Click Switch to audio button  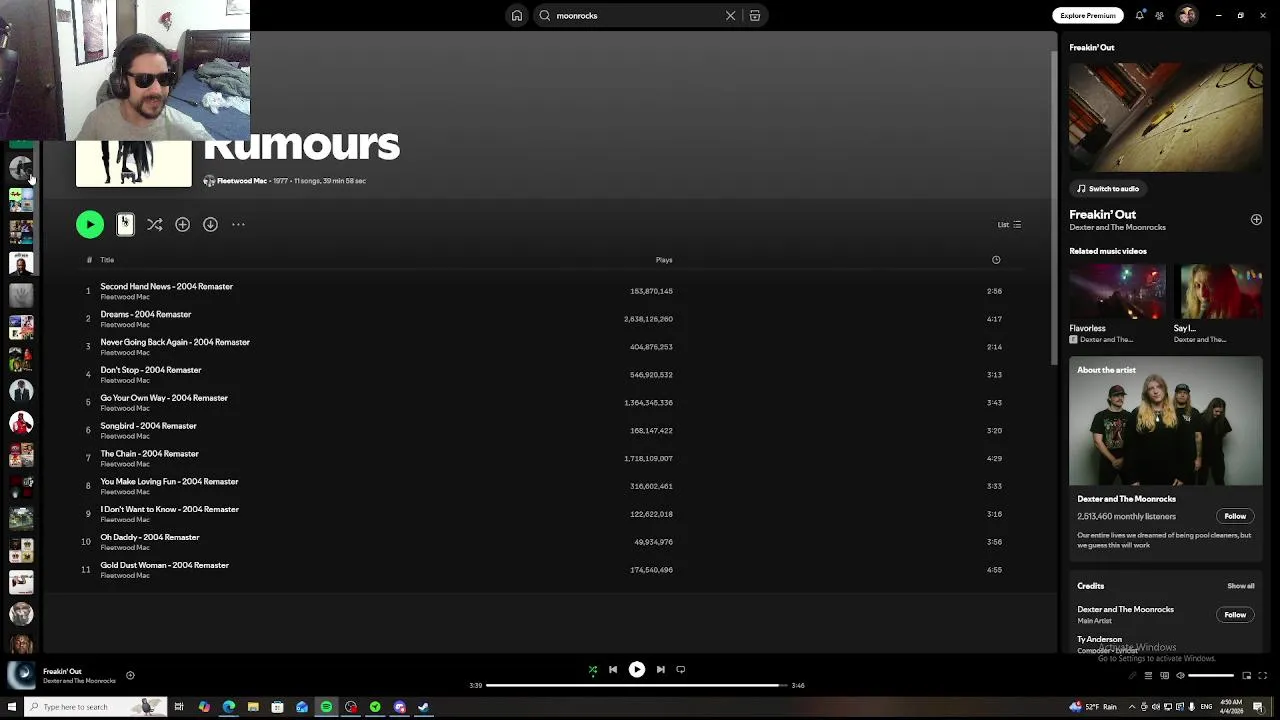tap(1108, 189)
